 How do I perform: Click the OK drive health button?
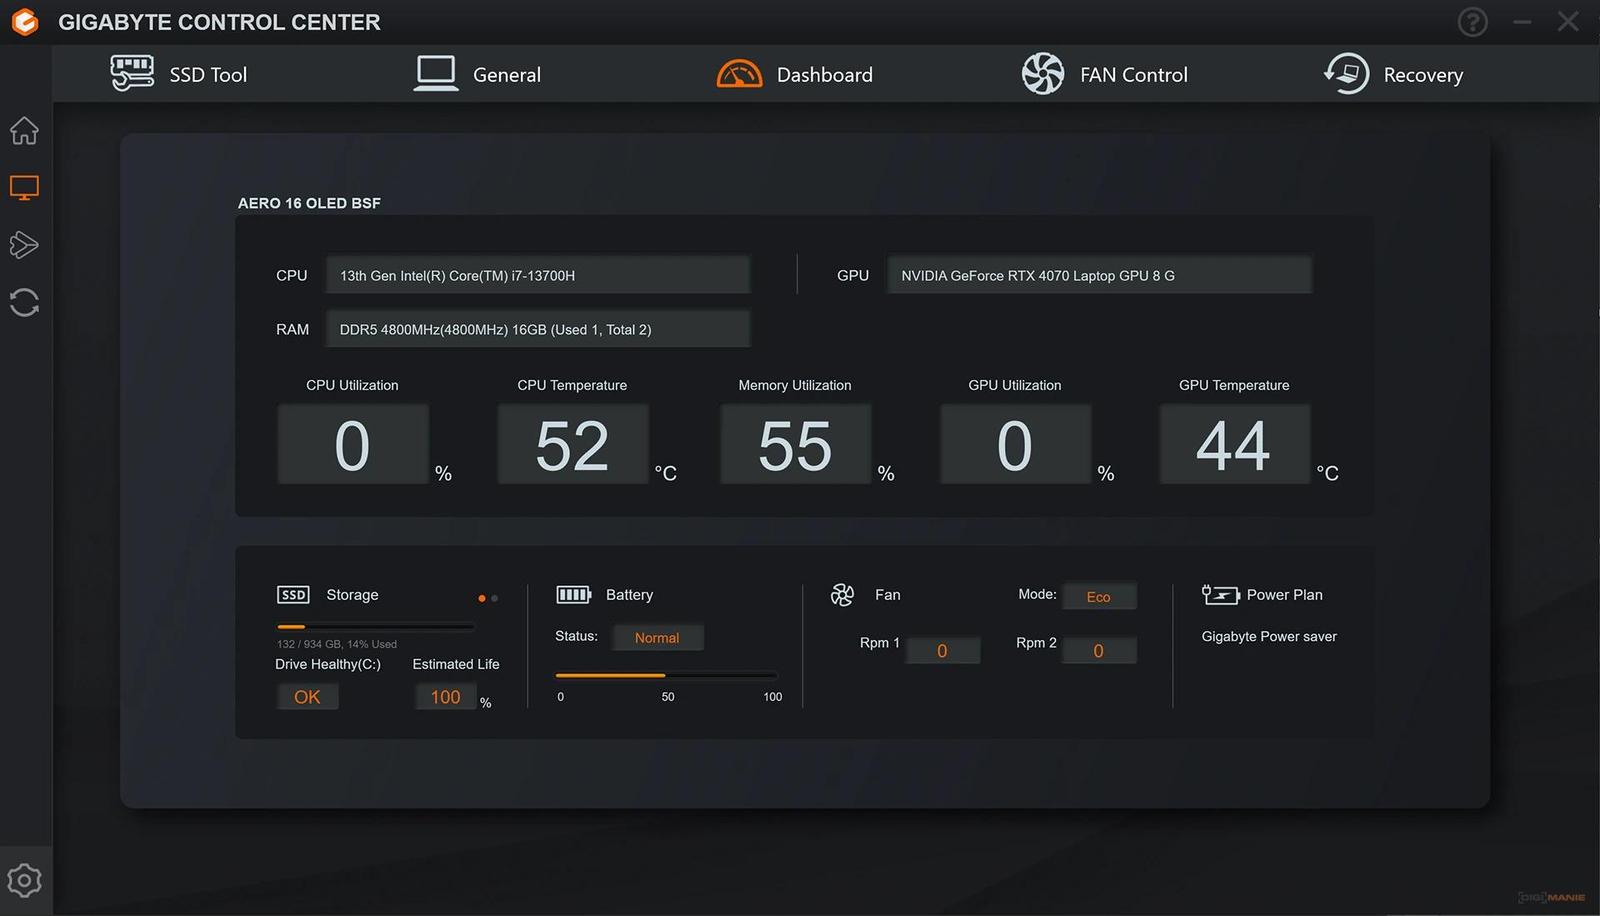pos(307,696)
